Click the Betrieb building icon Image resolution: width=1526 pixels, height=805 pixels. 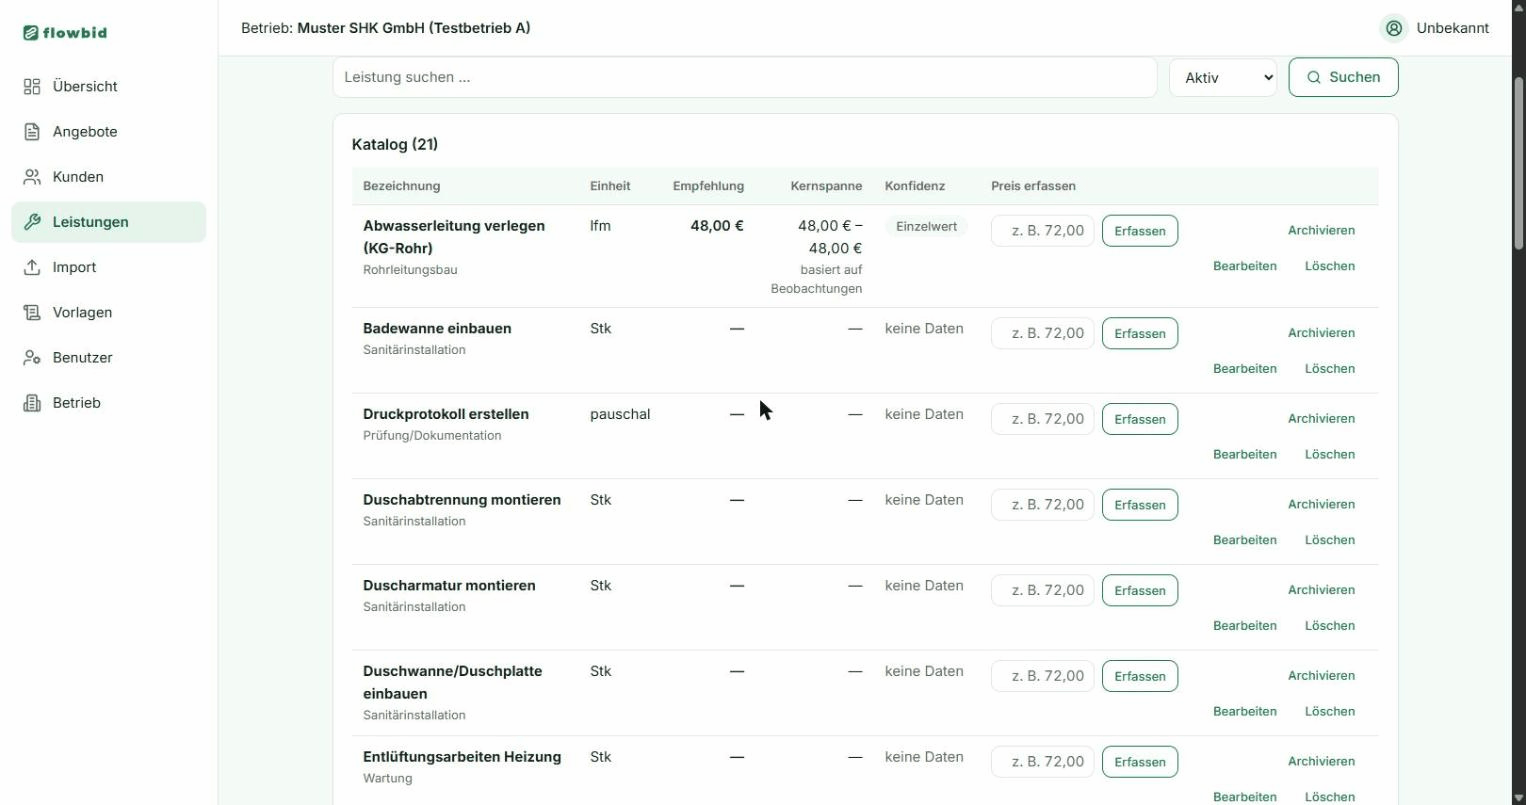coord(32,403)
